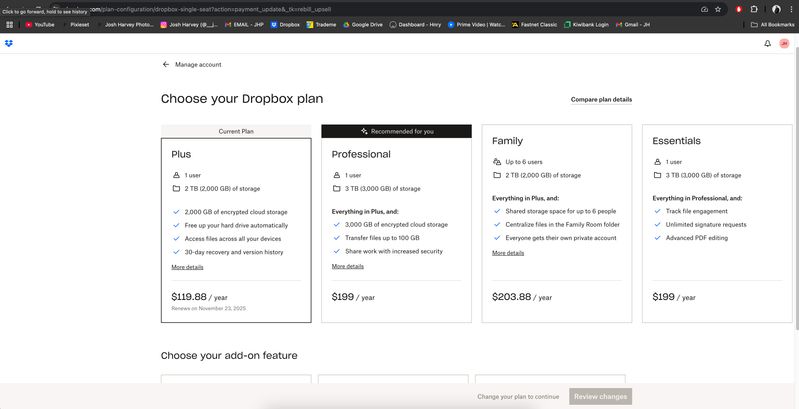Click the Dropbox logo icon
Screen dimensions: 799x409
tap(9, 43)
